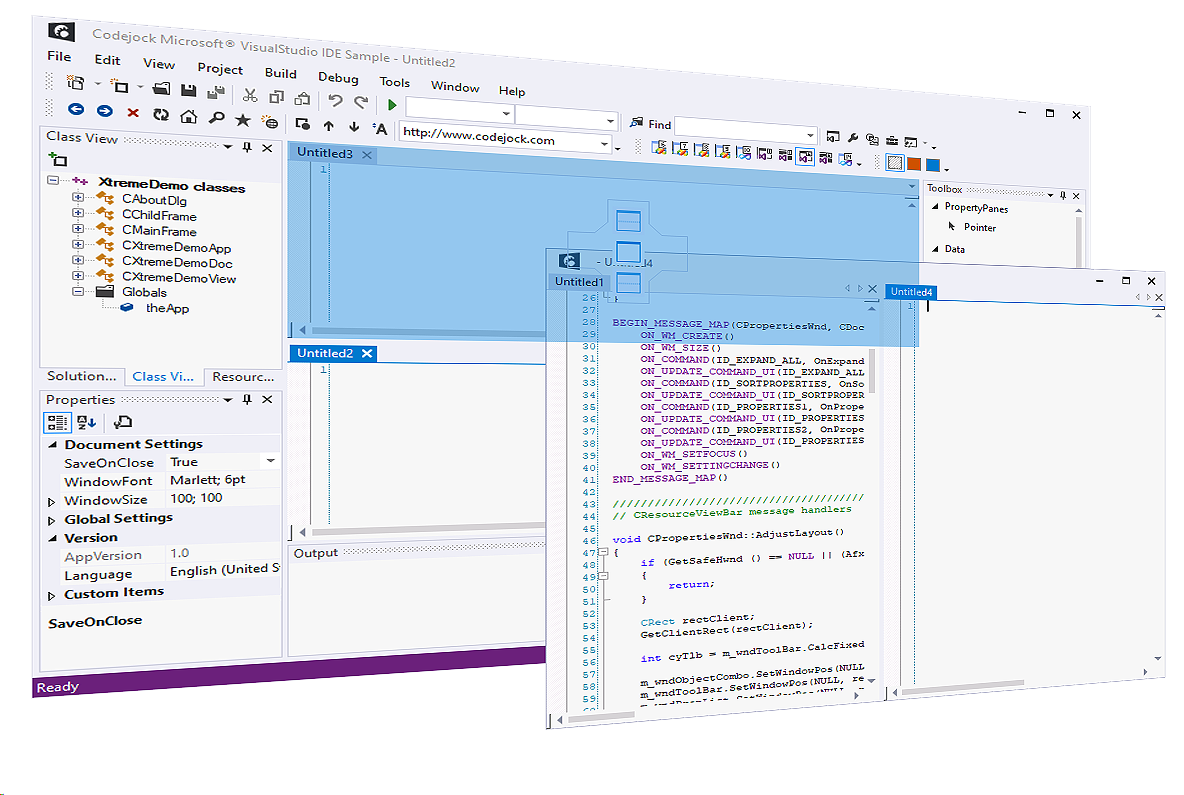Switch to the Untitled2 document tab
1184x795 pixels.
pos(325,353)
